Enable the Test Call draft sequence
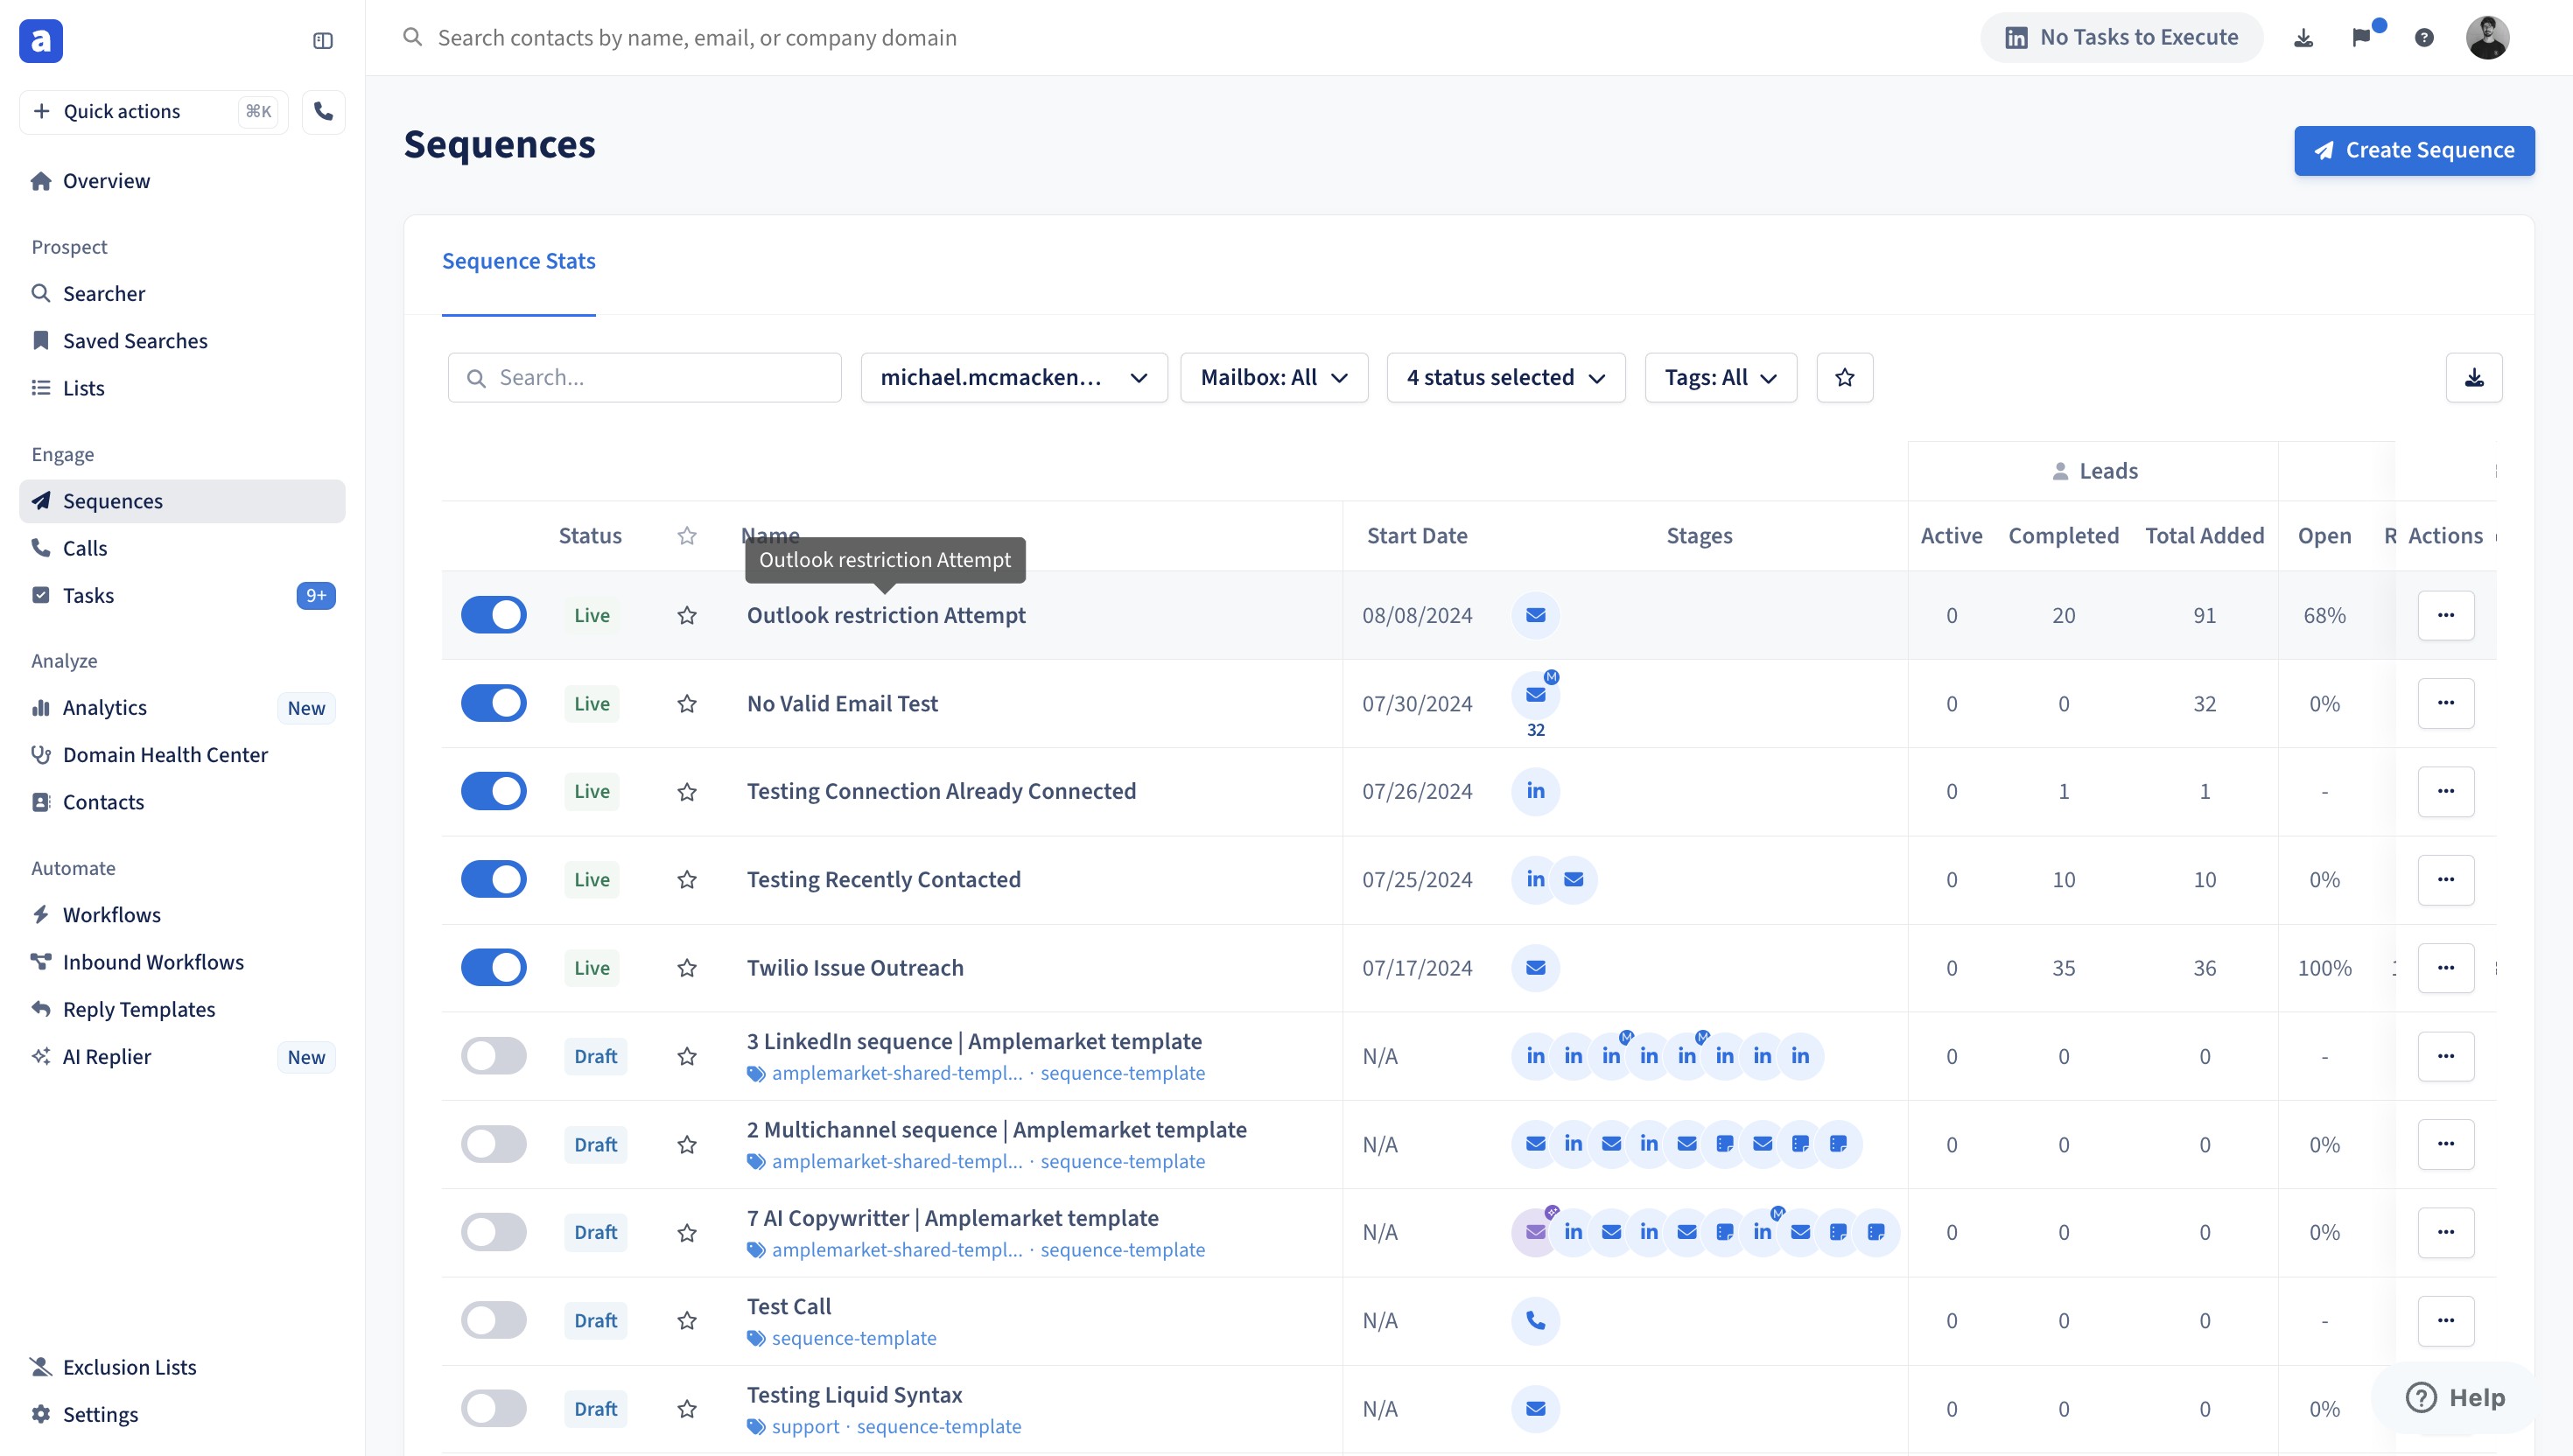The width and height of the screenshot is (2573, 1456). [x=493, y=1320]
